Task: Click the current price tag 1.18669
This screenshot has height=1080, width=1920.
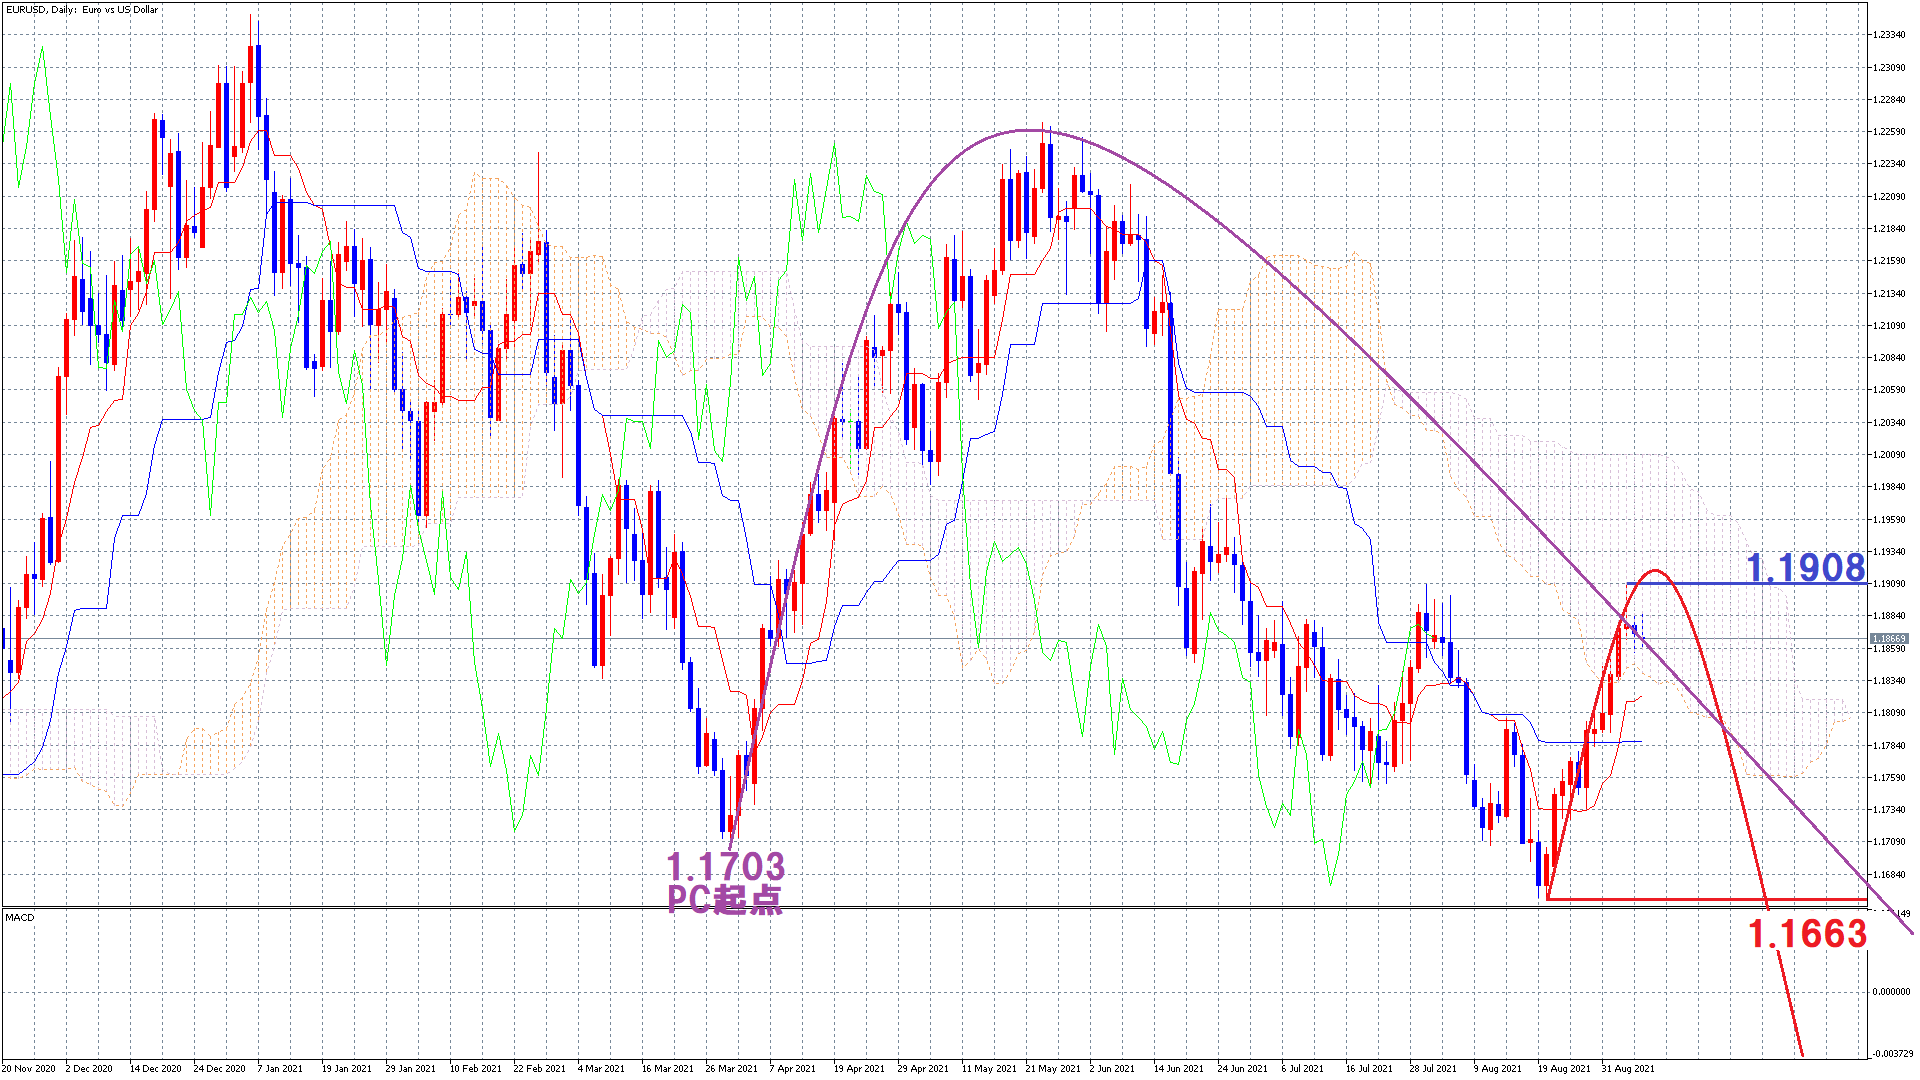Action: click(x=1888, y=638)
